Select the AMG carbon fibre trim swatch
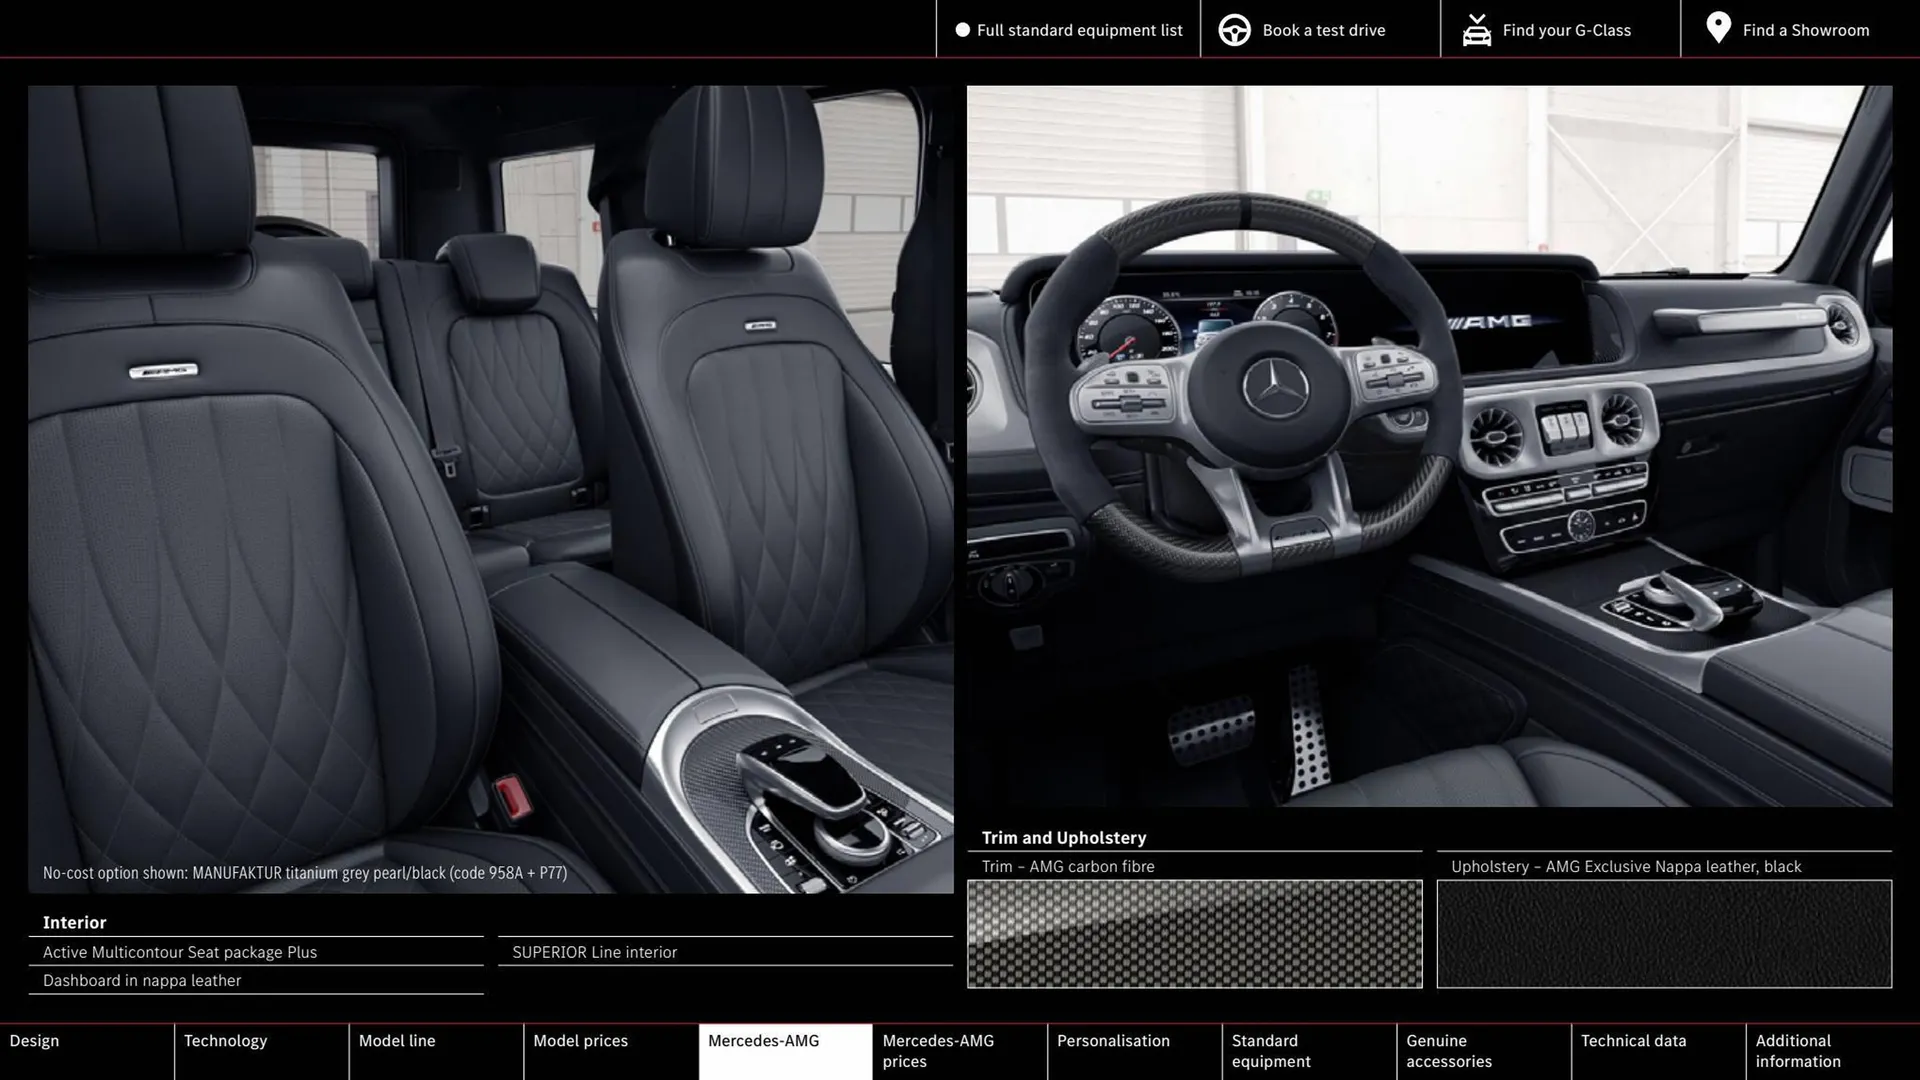The image size is (1920, 1080). tap(1194, 933)
